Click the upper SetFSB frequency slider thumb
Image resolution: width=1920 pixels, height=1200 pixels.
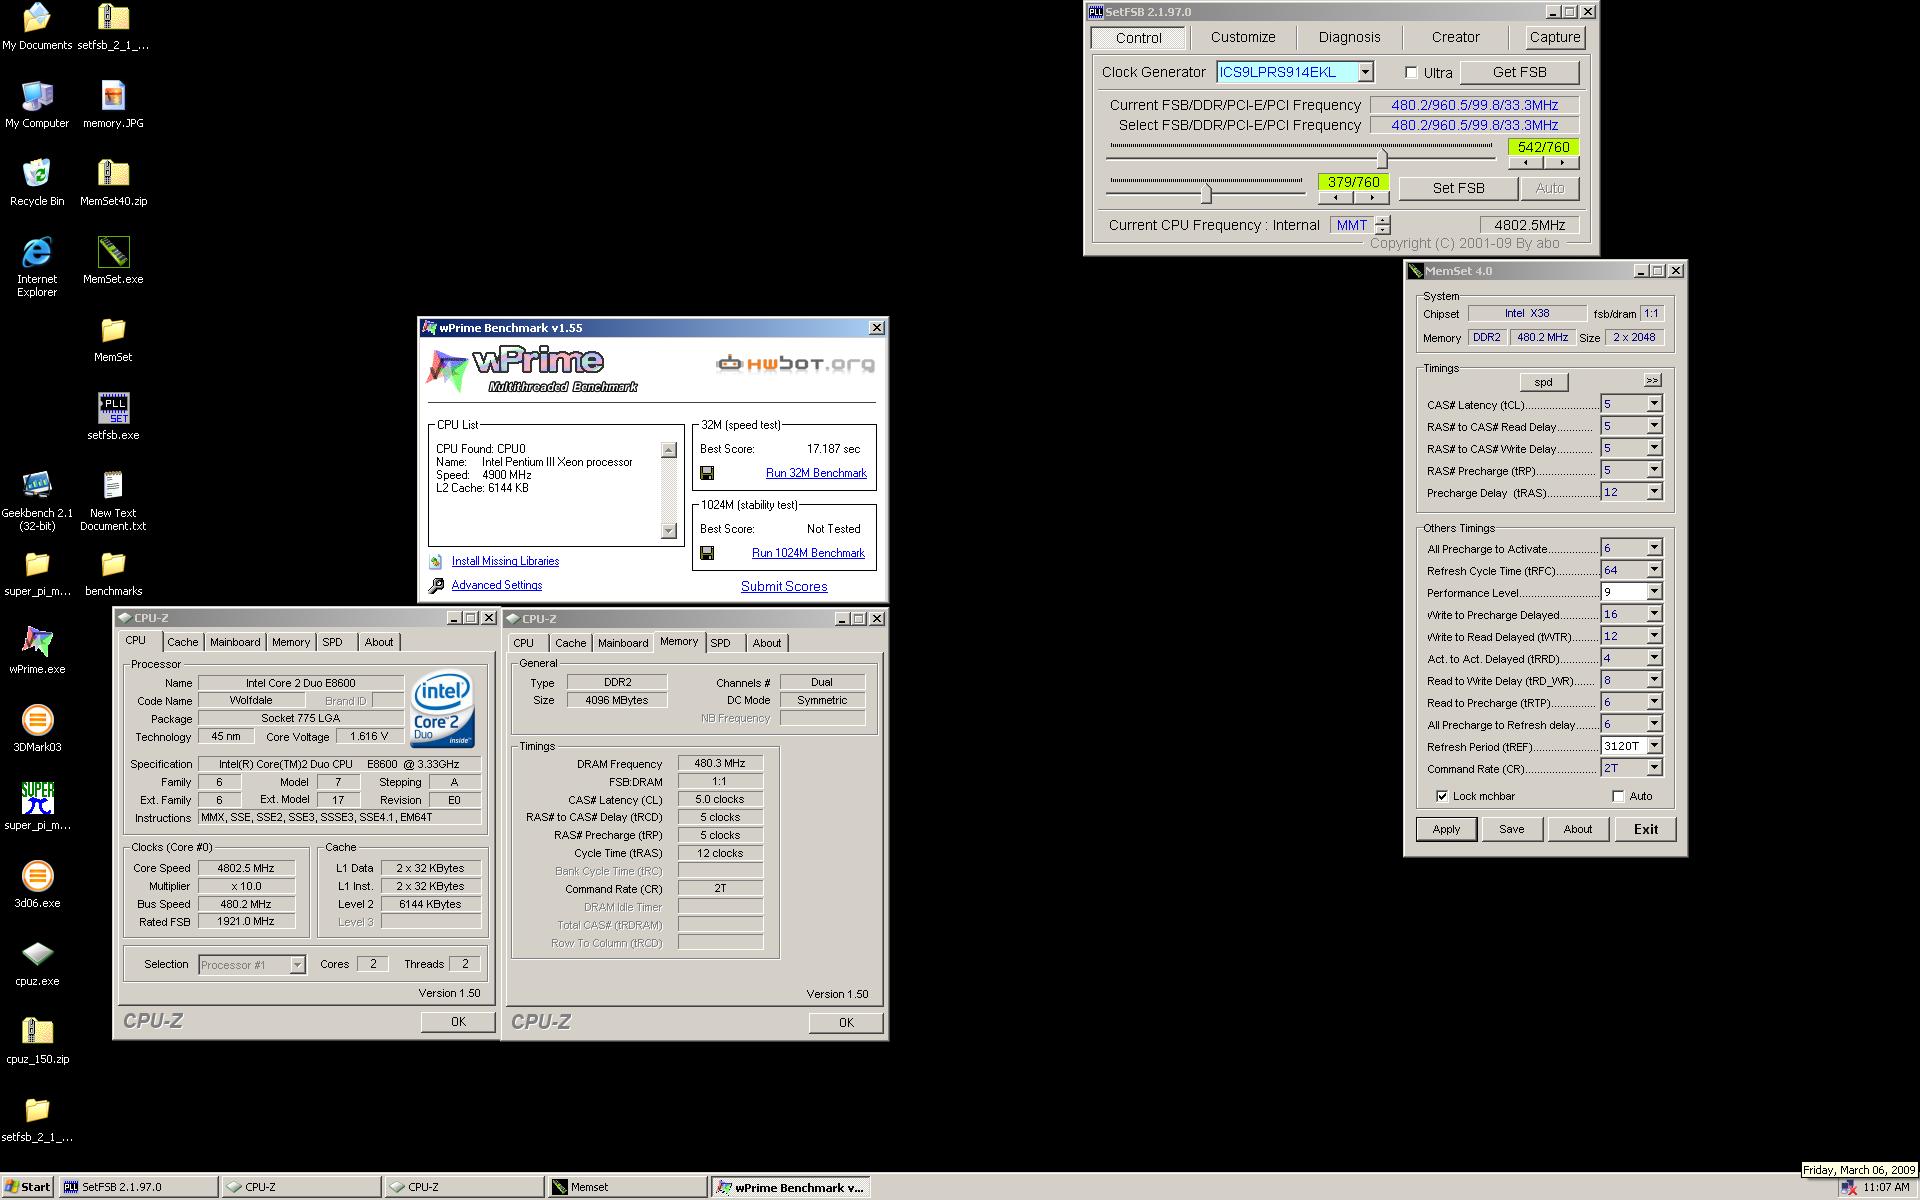1382,159
